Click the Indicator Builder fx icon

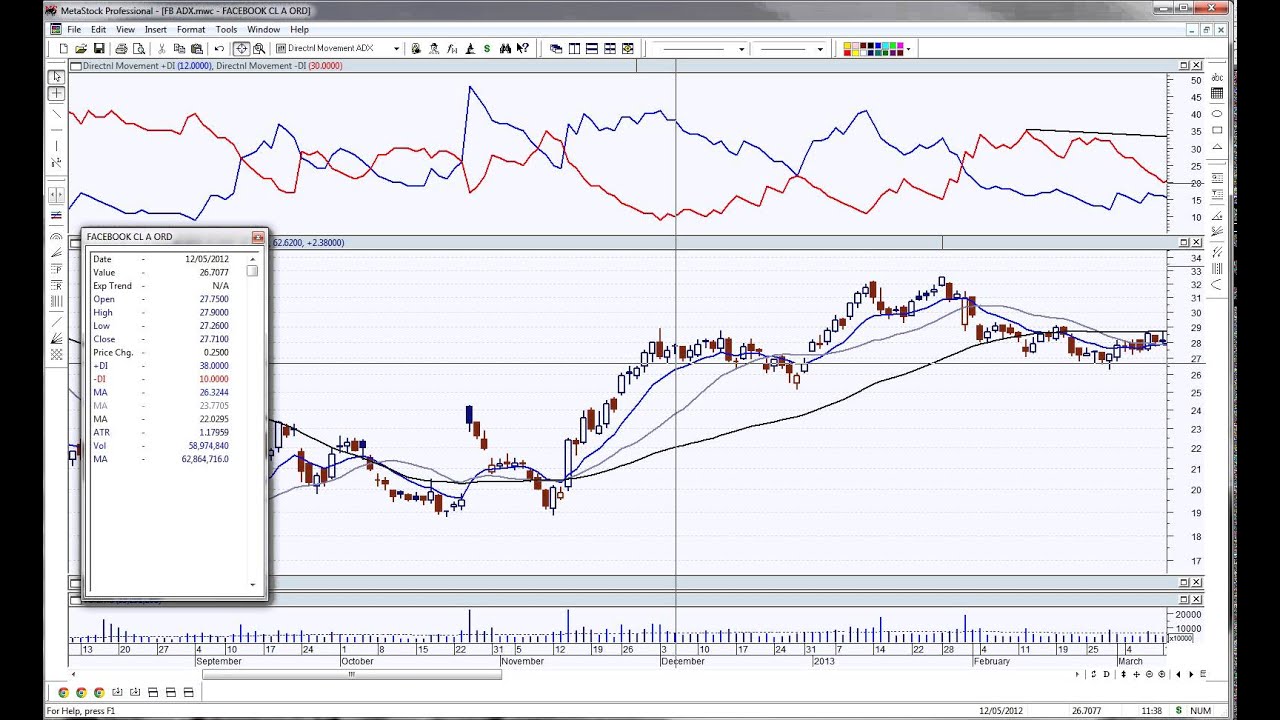tap(453, 48)
